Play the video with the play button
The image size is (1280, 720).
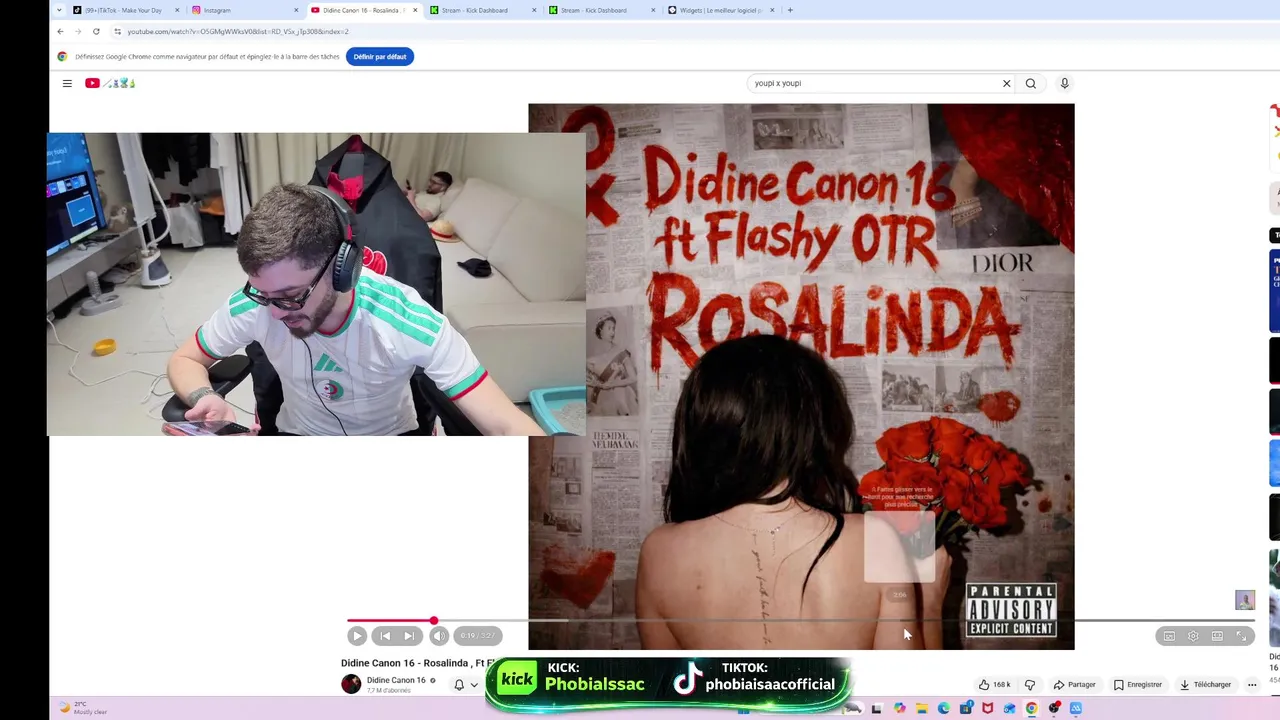point(357,636)
